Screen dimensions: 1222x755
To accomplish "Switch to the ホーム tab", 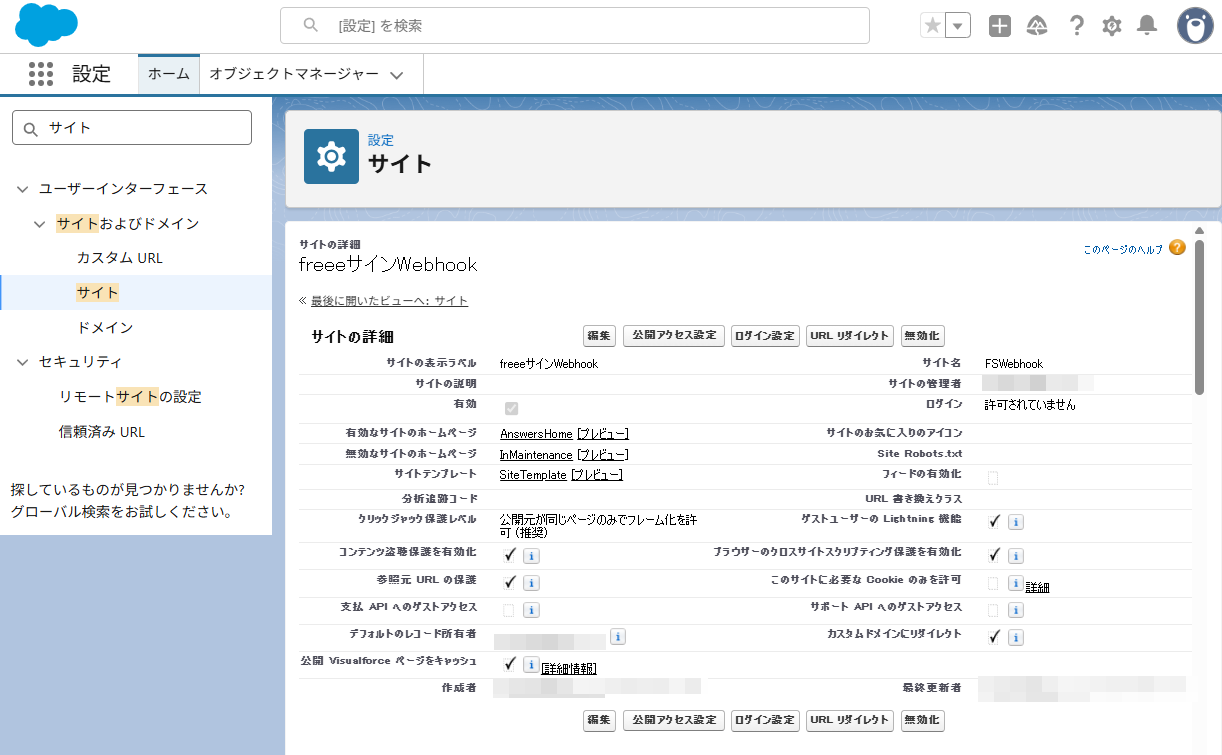I will pyautogui.click(x=169, y=74).
